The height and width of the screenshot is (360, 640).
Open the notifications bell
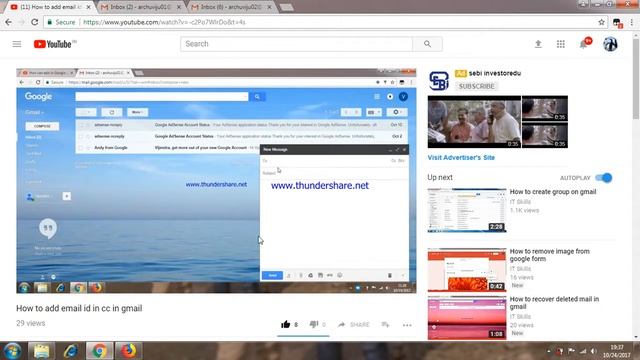click(x=584, y=44)
